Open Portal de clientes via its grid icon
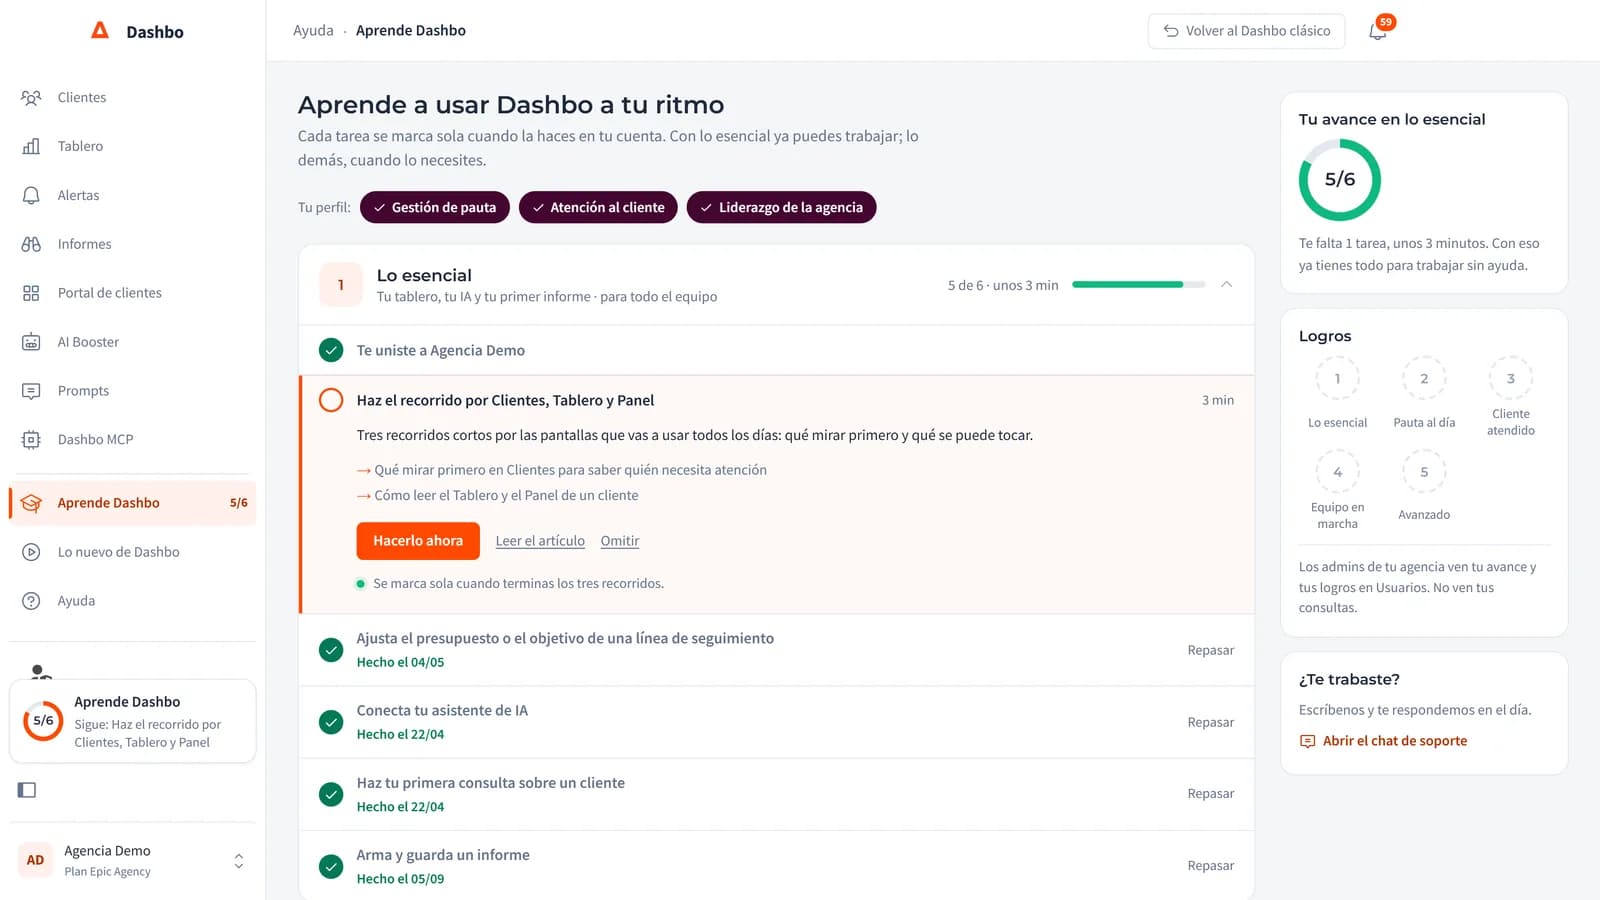Image resolution: width=1600 pixels, height=900 pixels. (x=31, y=293)
